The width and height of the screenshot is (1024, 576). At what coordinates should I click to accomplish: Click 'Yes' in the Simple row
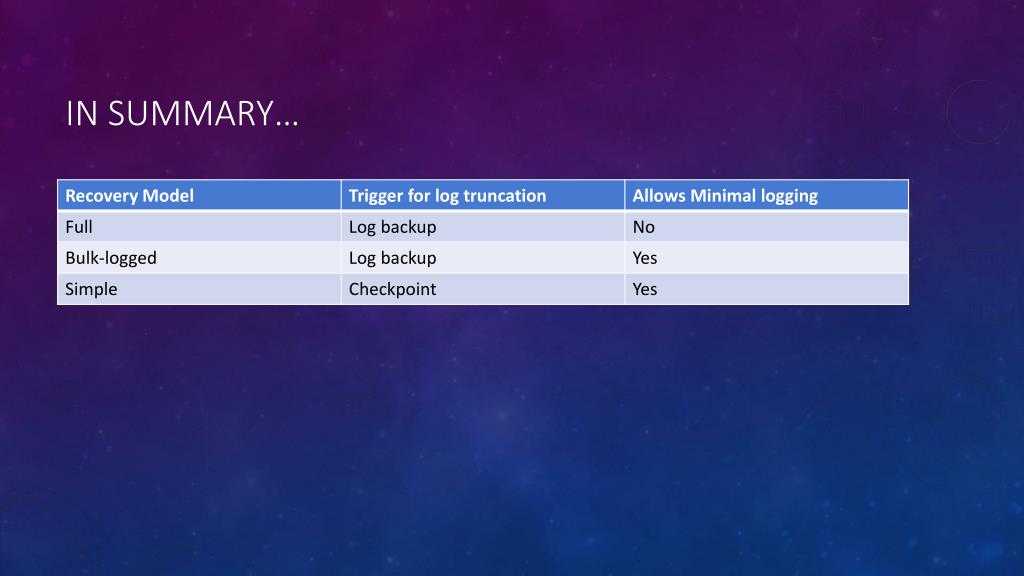click(x=767, y=289)
